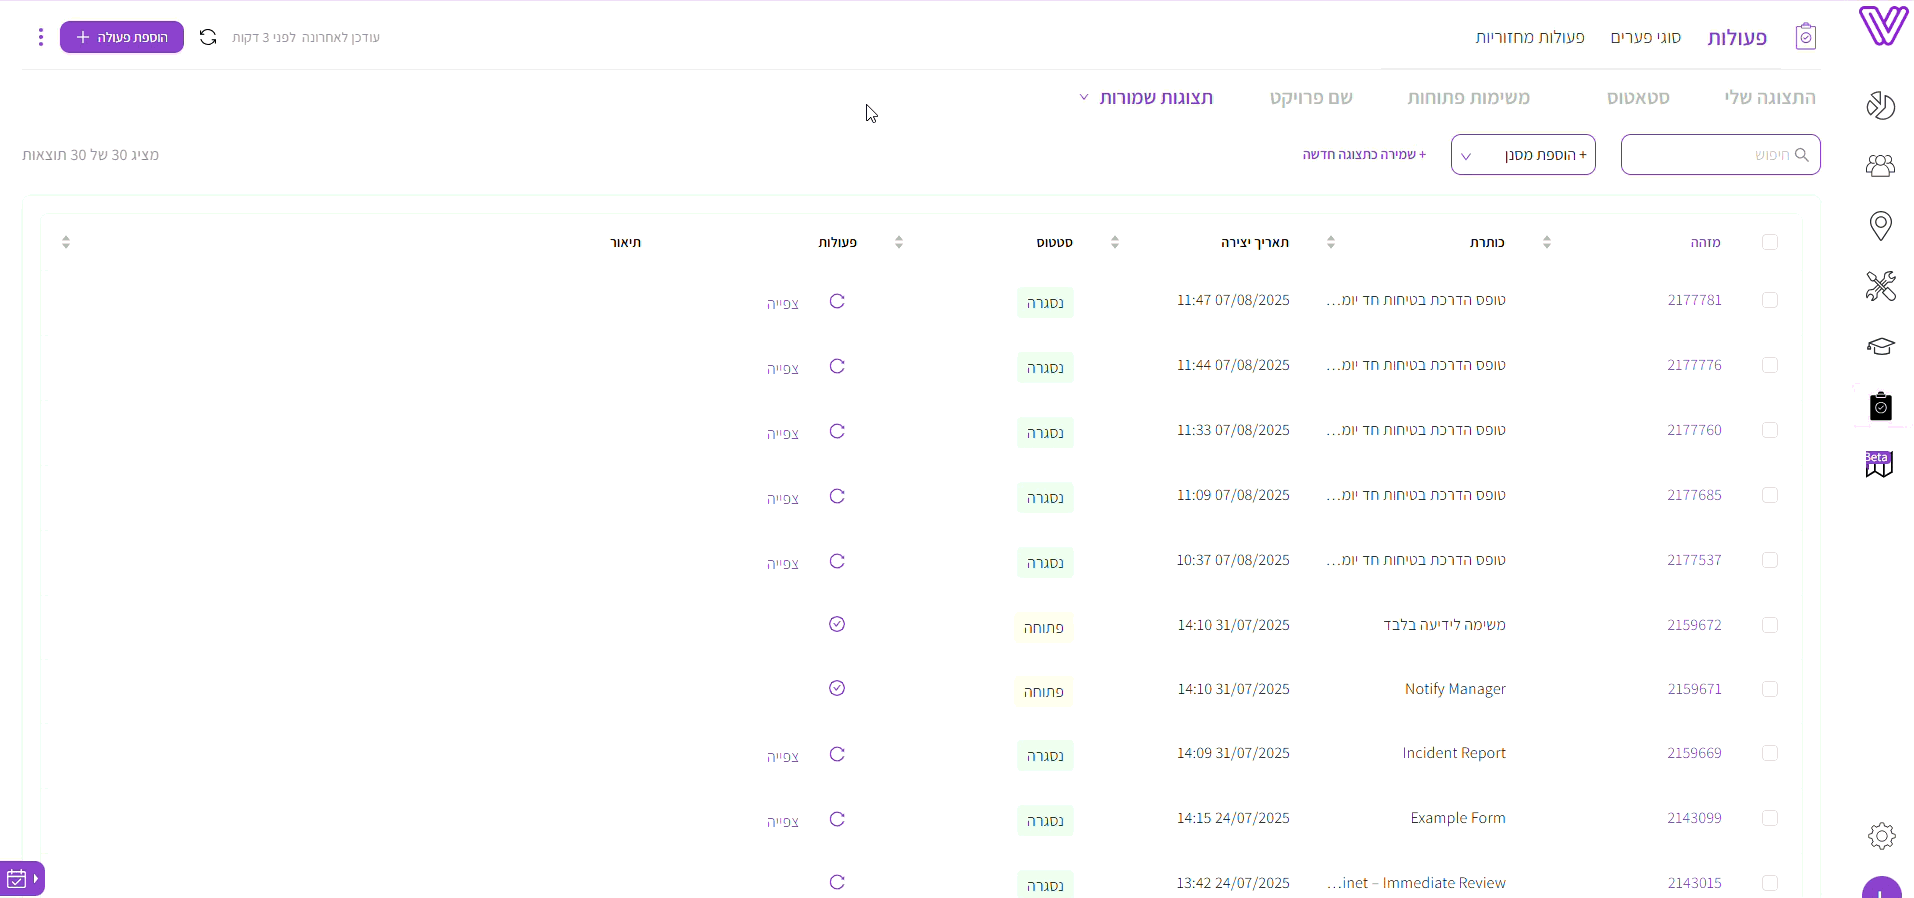Open the dashboard pie chart sidebar icon

point(1881,105)
